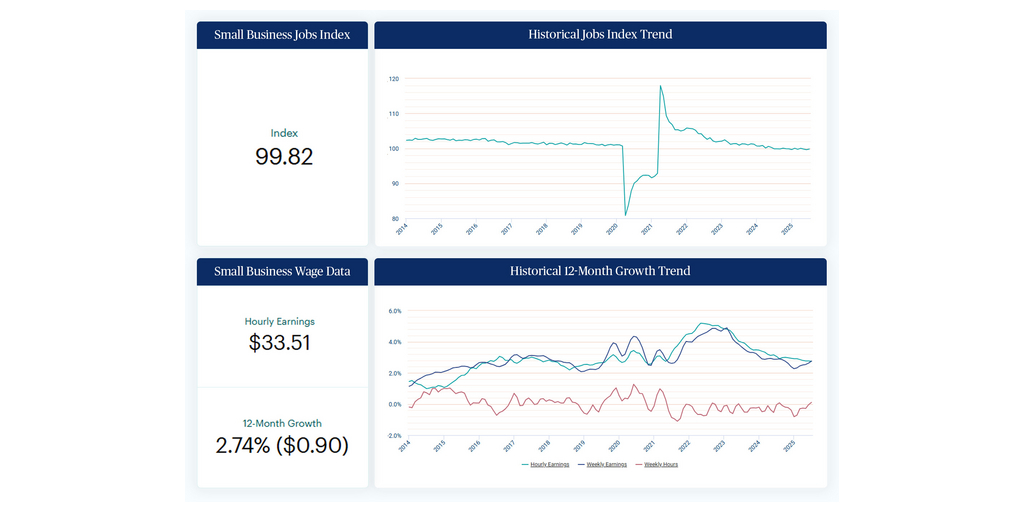Toggle the Hourly Earnings legend series
Screen dimensions: 1024x512
pos(549,464)
